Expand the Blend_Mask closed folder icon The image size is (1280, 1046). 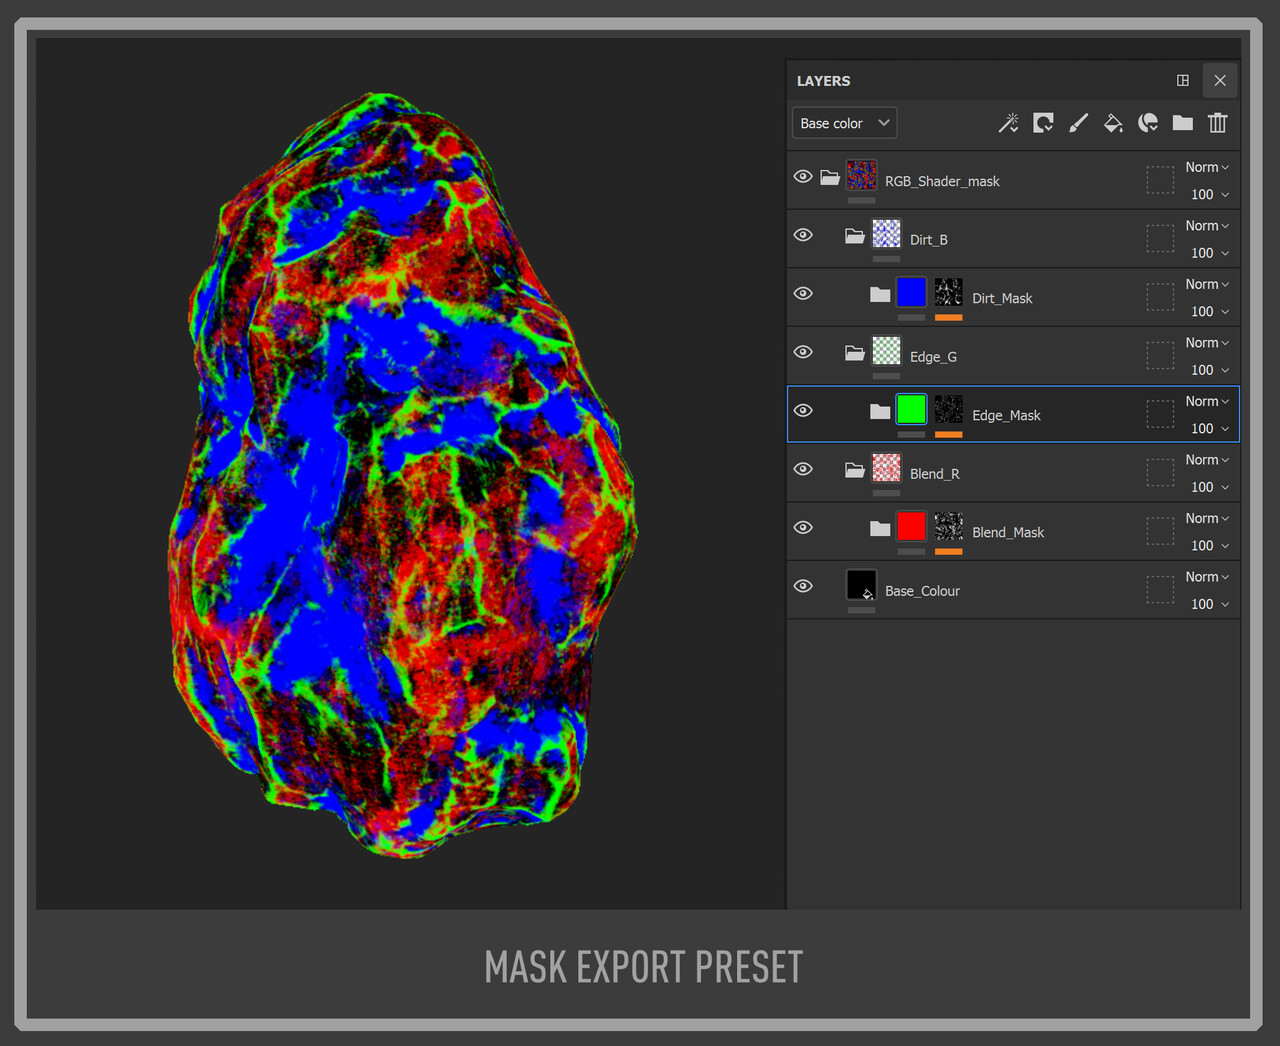[x=880, y=528]
